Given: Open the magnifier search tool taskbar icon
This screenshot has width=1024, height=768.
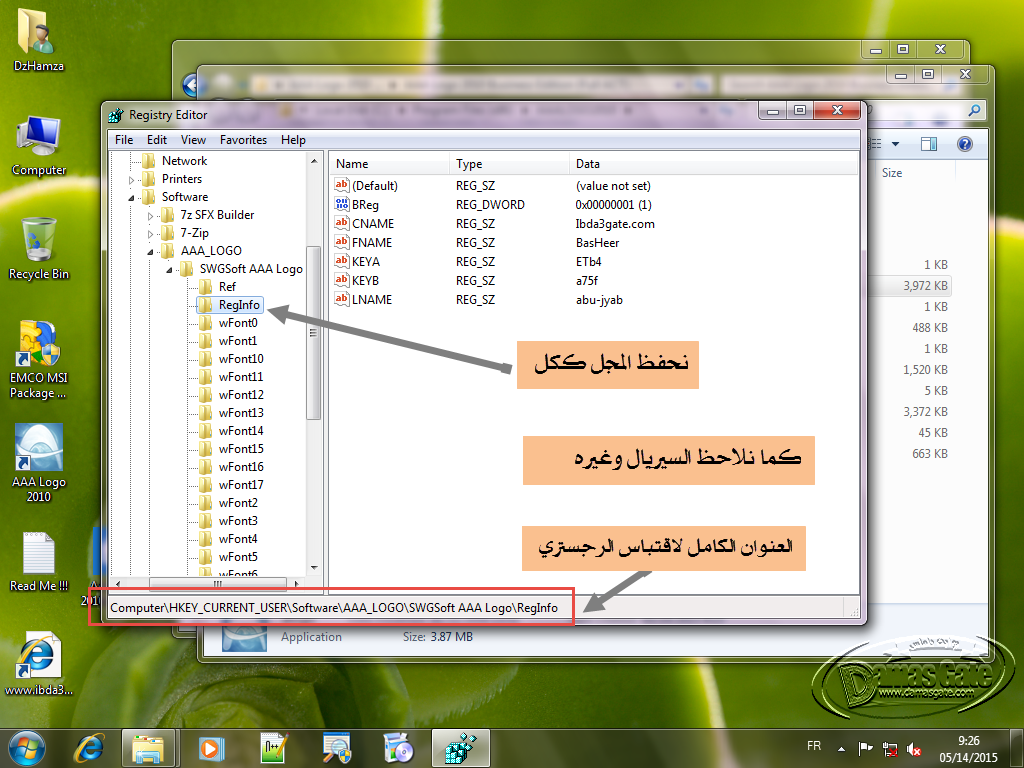Looking at the screenshot, I should (336, 748).
